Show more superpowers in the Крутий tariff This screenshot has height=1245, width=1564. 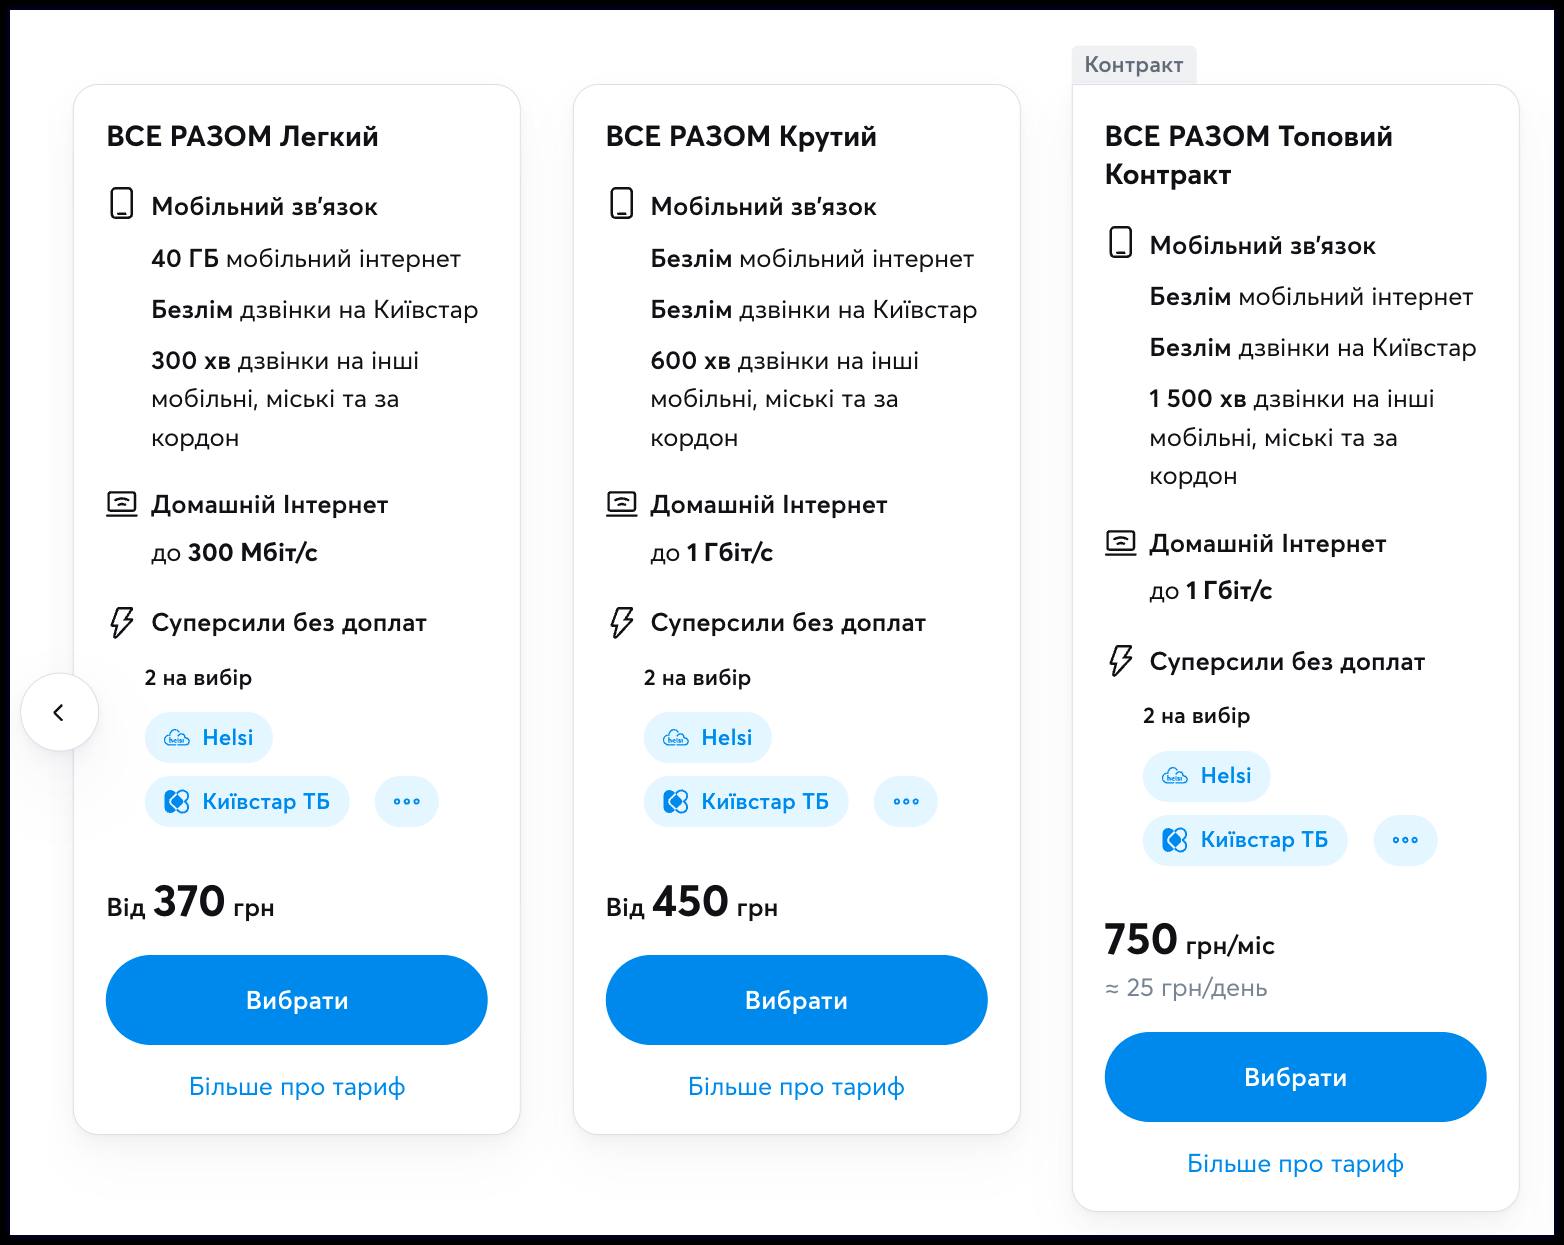[905, 802]
